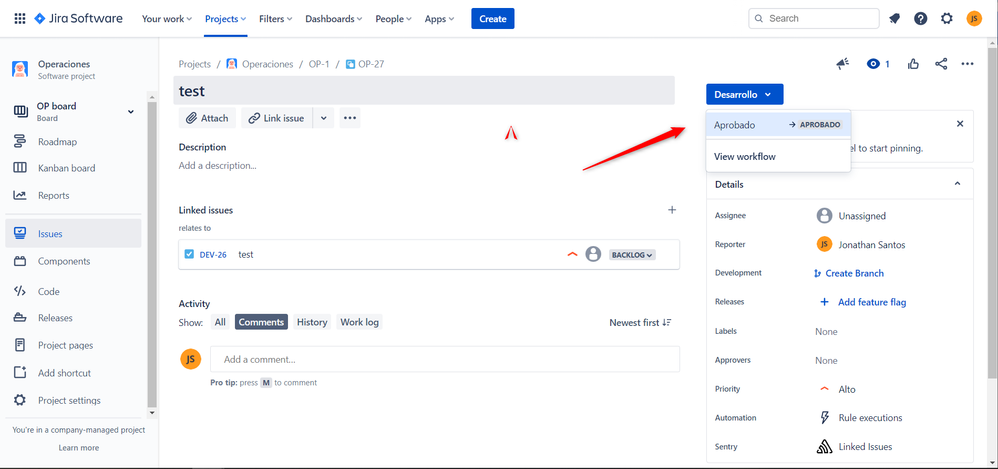Screen dimensions: 998x469
Task: Click the DEV-26 task type checkbox icon
Action: pyautogui.click(x=189, y=254)
